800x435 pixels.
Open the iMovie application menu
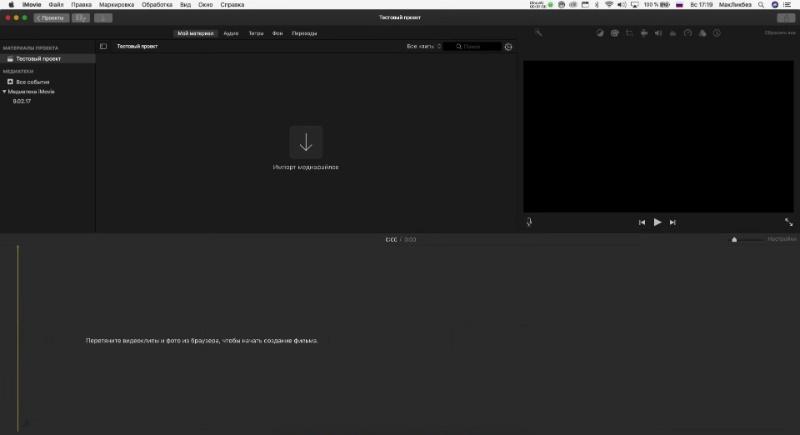pyautogui.click(x=32, y=5)
